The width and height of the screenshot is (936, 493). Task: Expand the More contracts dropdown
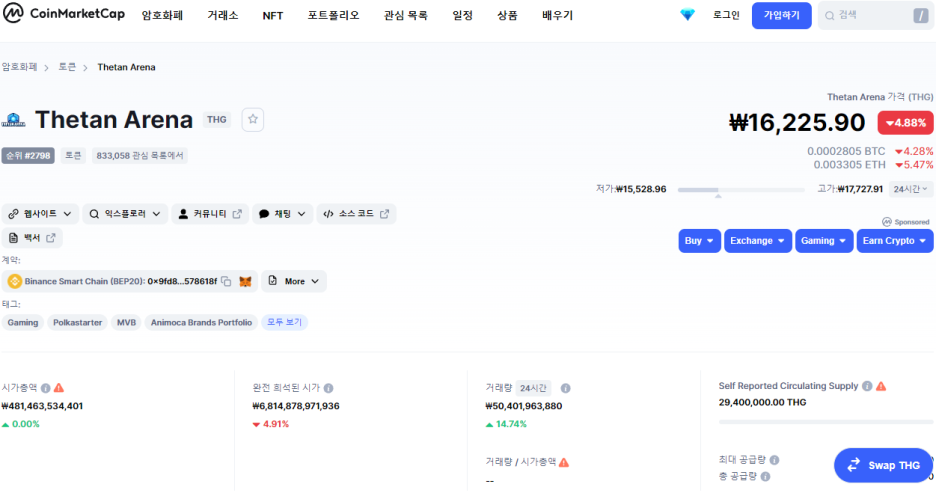click(x=294, y=281)
